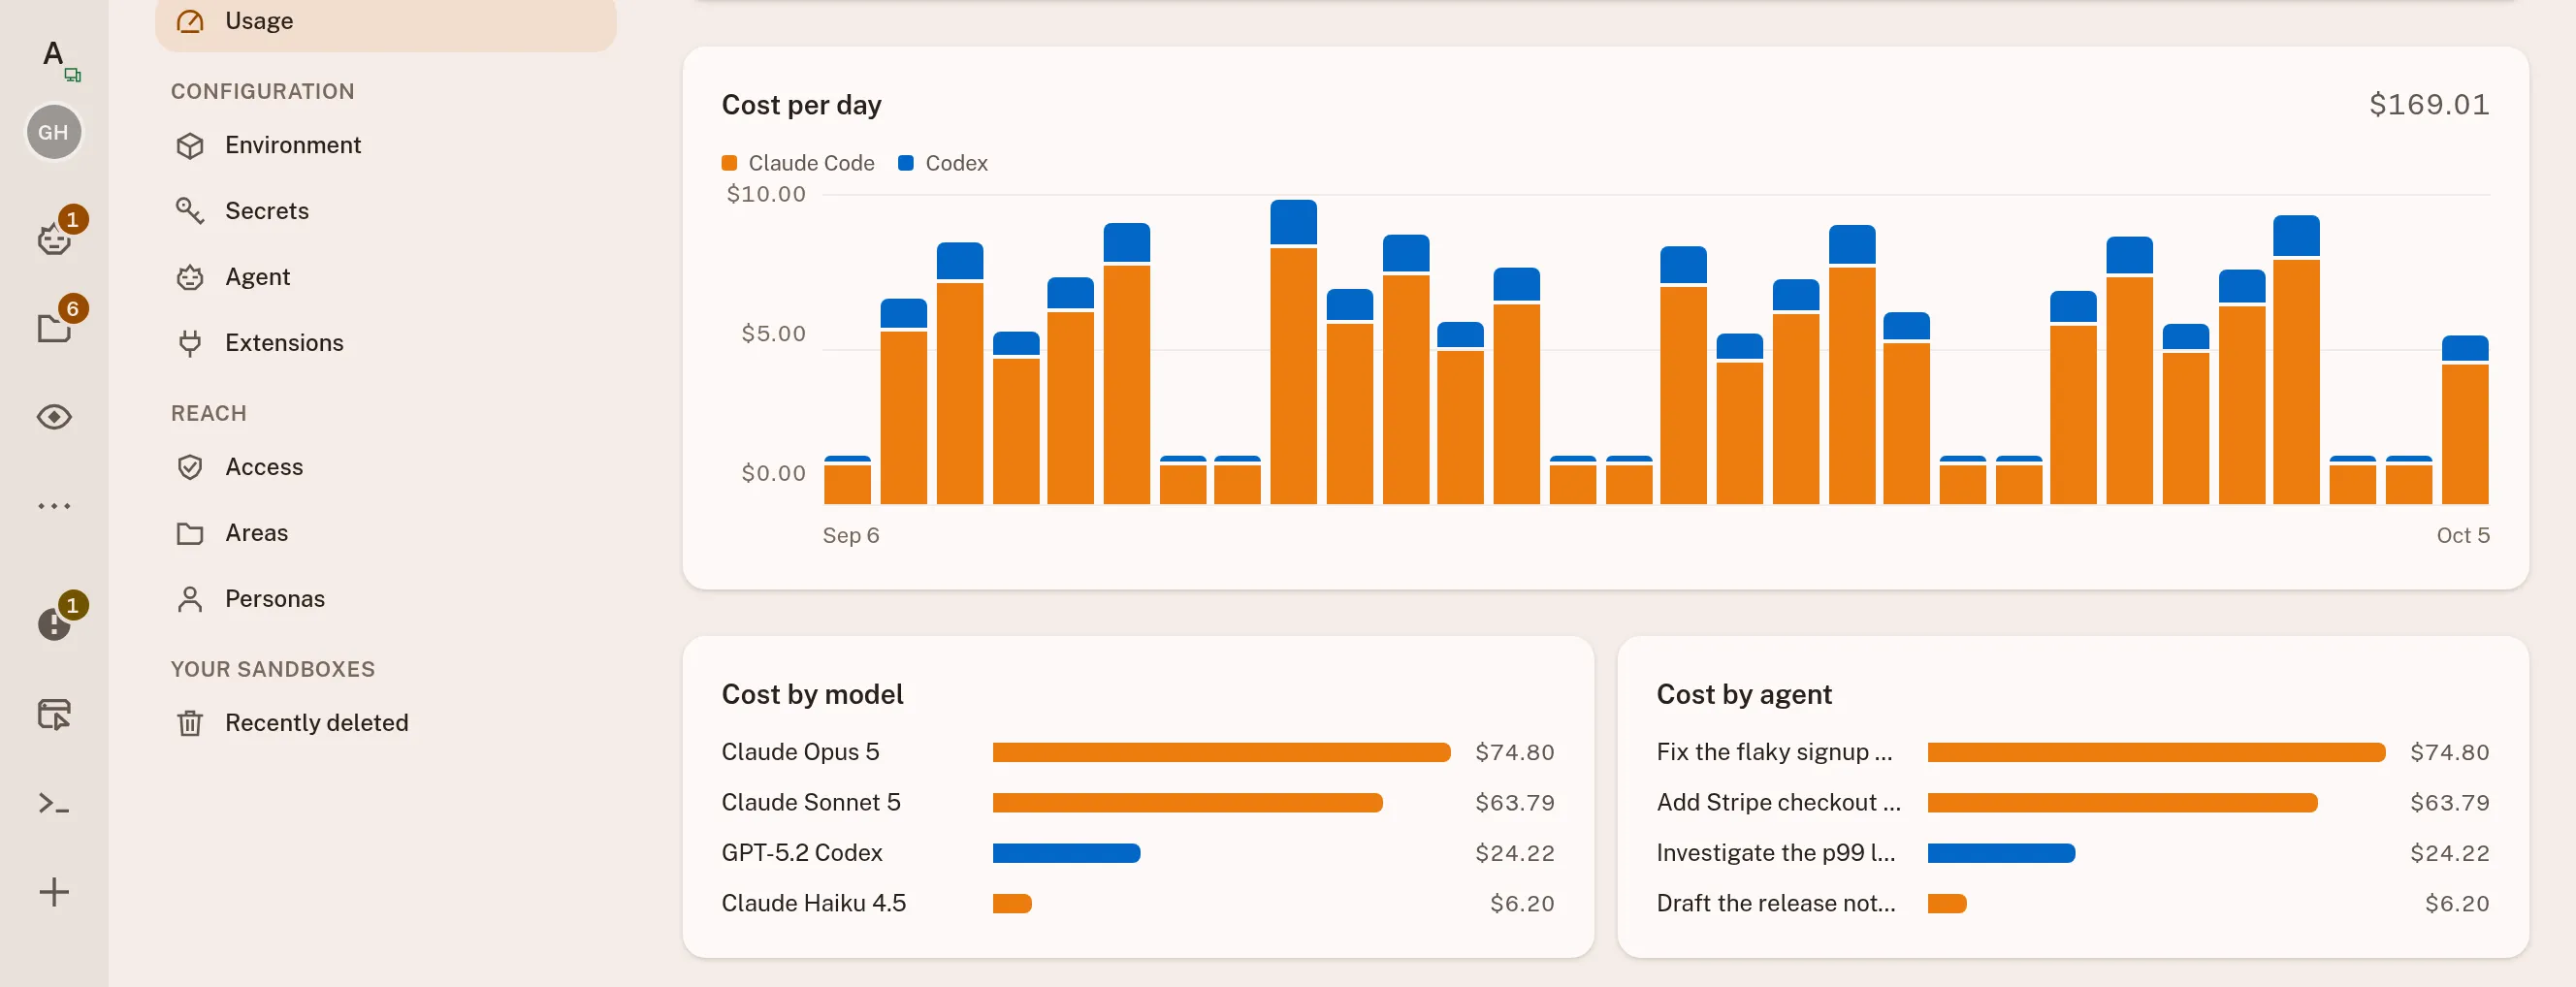
Task: Click the Extensions plug icon
Action: pyautogui.click(x=190, y=343)
